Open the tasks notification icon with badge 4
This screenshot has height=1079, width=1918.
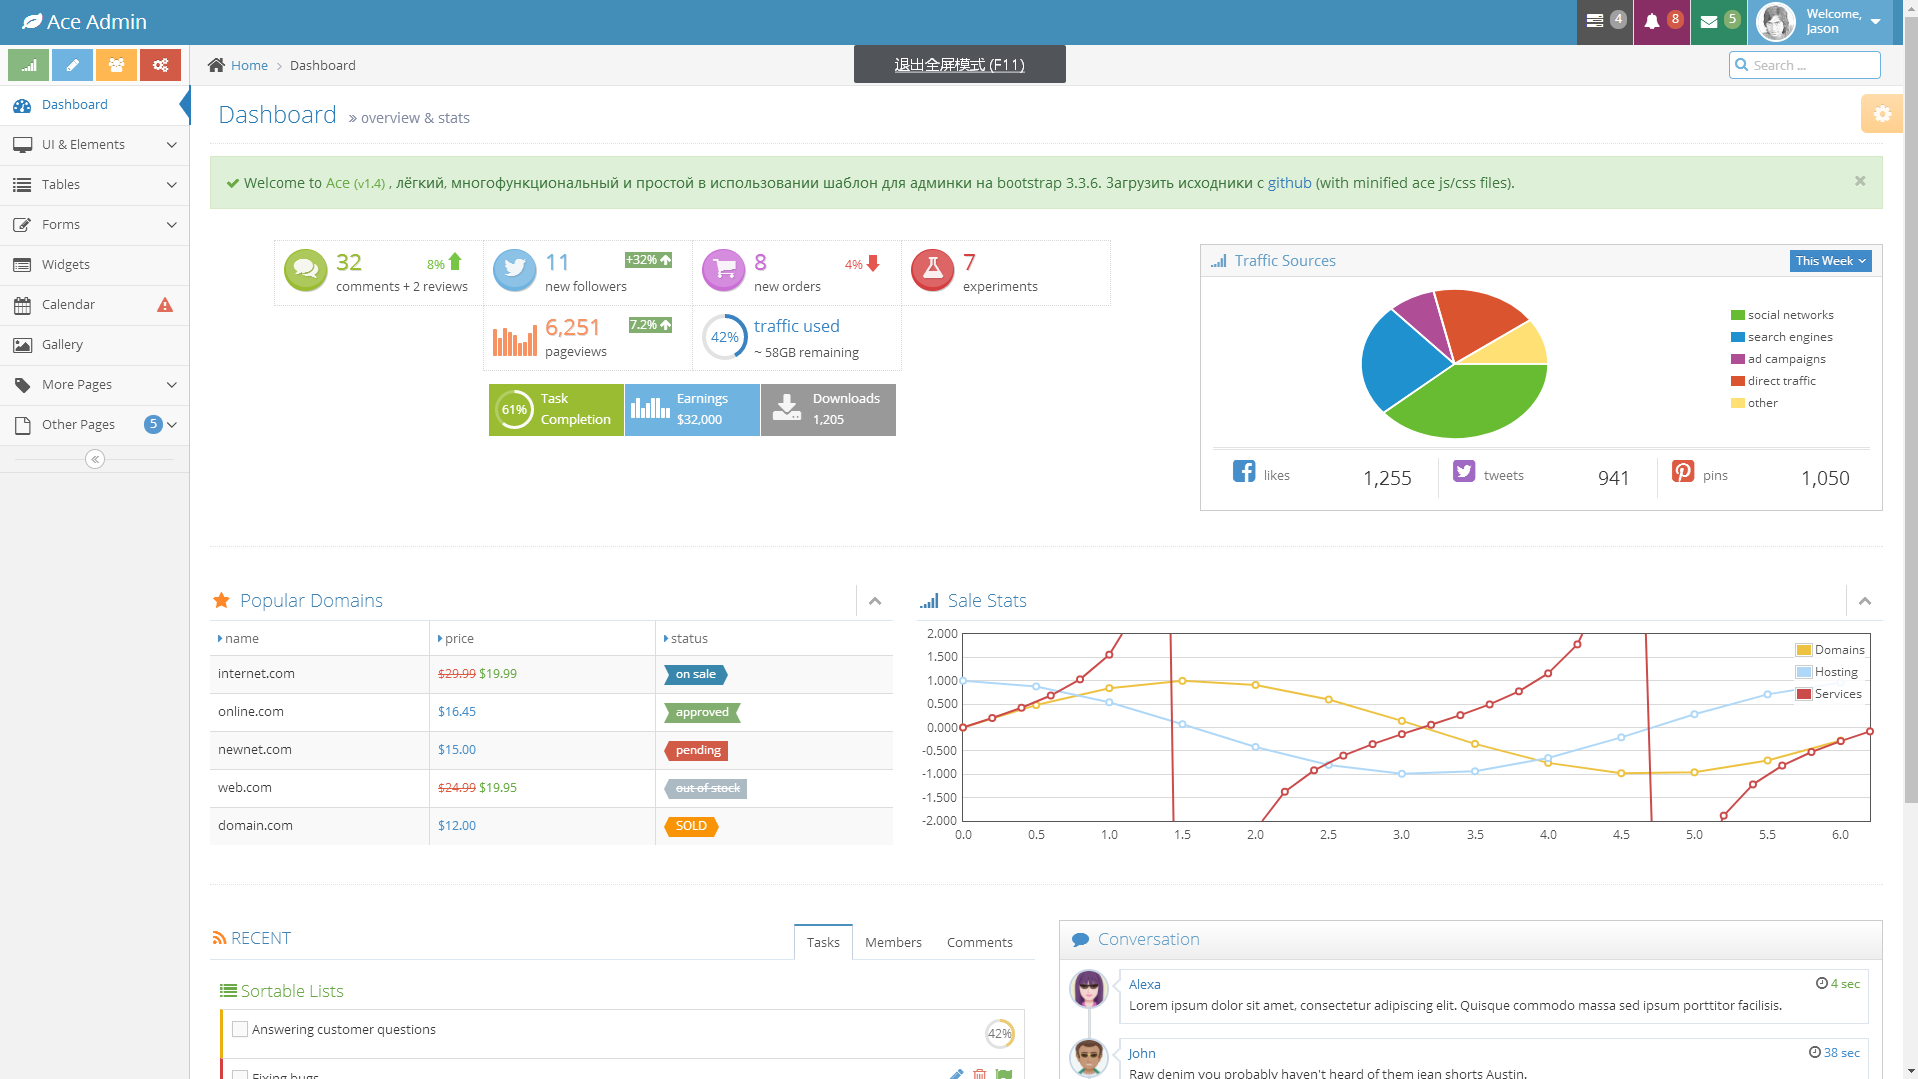[1604, 21]
